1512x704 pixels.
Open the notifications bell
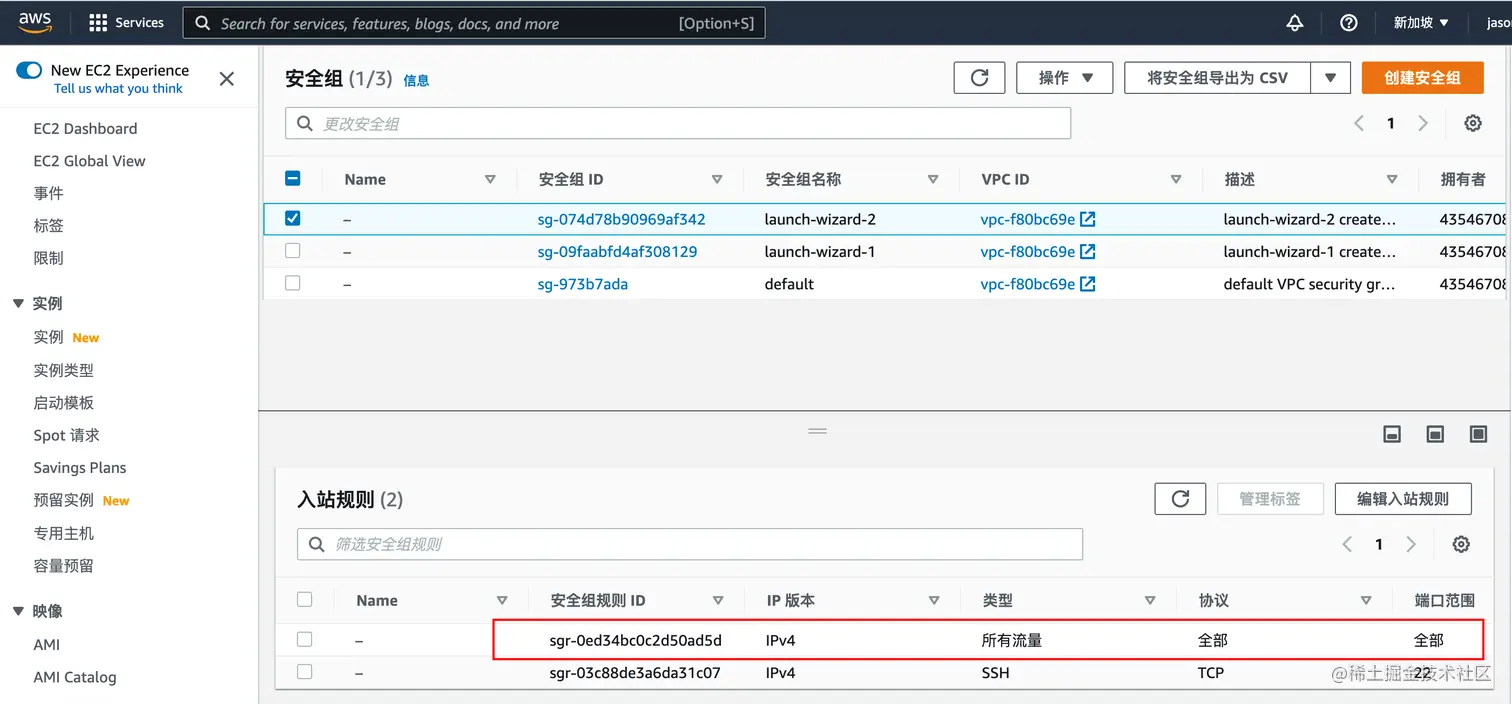[1295, 22]
